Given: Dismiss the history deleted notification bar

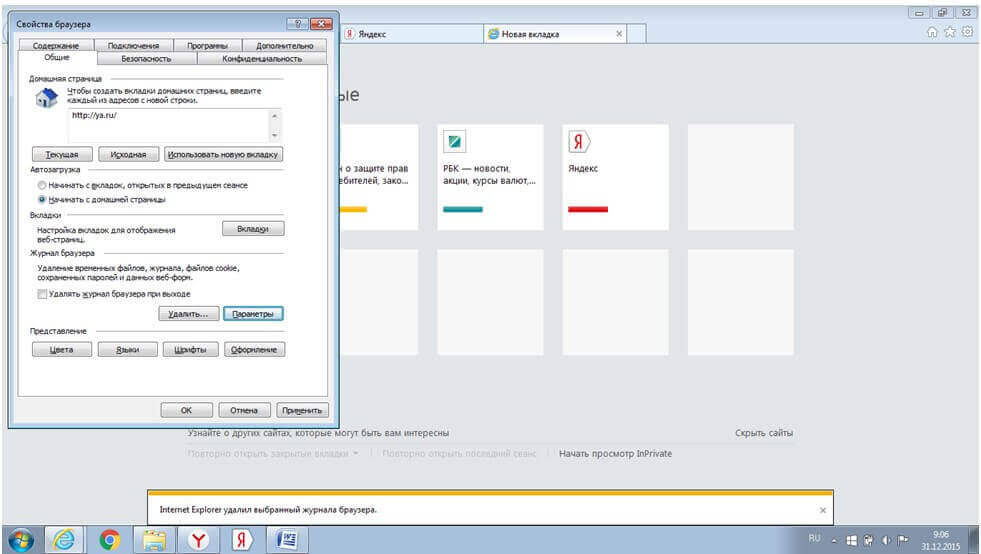Looking at the screenshot, I should [822, 510].
